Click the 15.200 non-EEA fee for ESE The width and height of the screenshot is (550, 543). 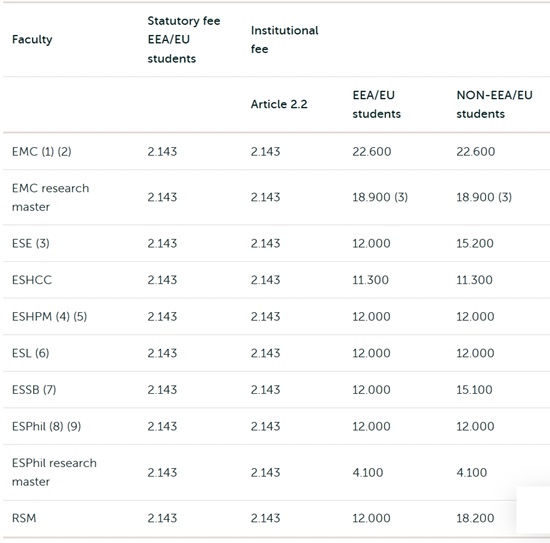(475, 243)
